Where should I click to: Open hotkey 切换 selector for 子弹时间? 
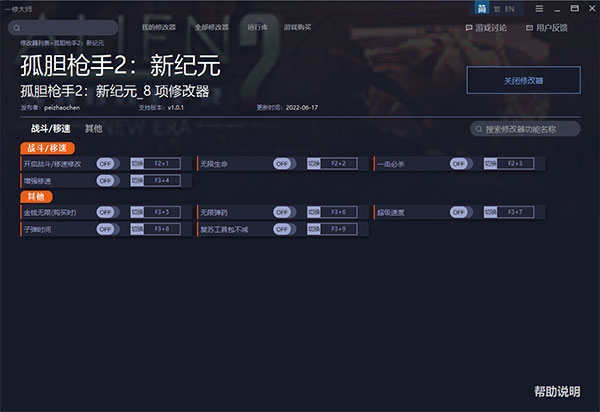coord(138,229)
